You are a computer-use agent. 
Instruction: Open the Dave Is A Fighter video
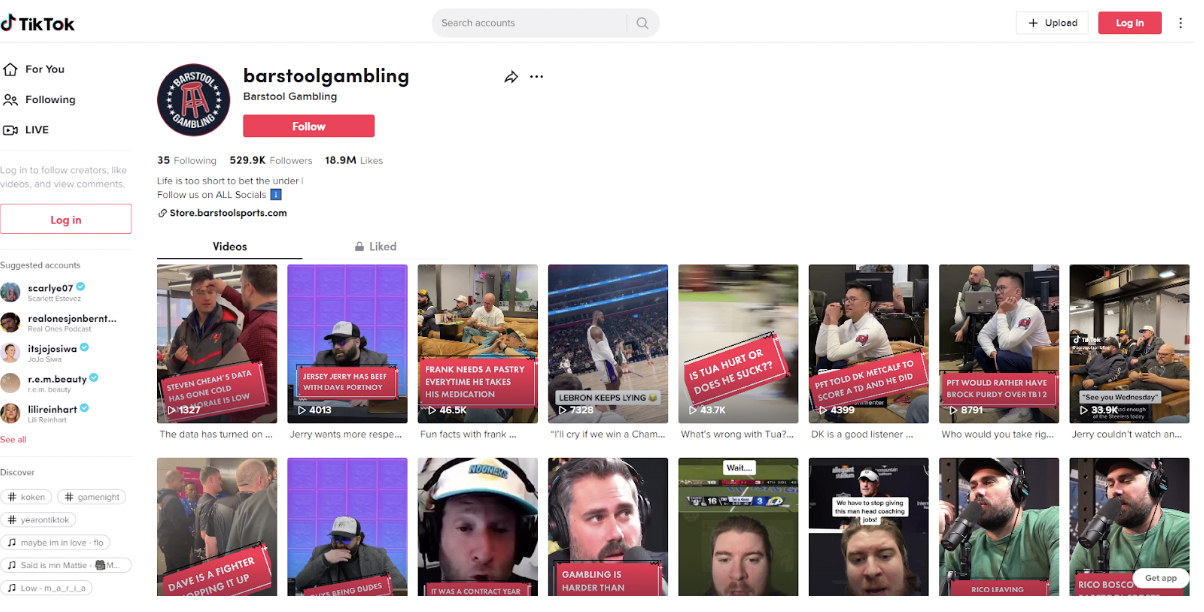(217, 527)
